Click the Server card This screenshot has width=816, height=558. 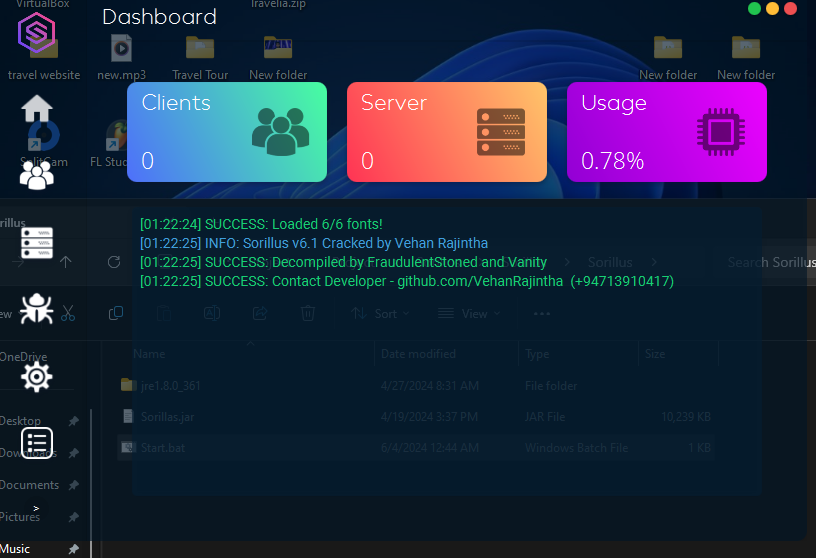coord(447,132)
